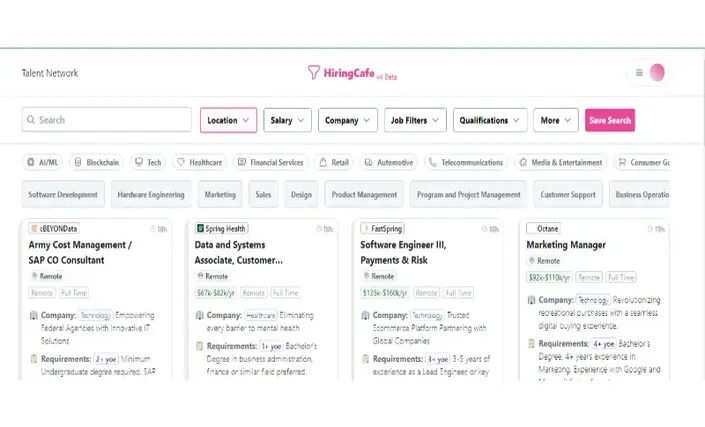This screenshot has width=705, height=427.
Task: Open Army Cost Management / SAP CO Consultant job
Action: [80, 252]
